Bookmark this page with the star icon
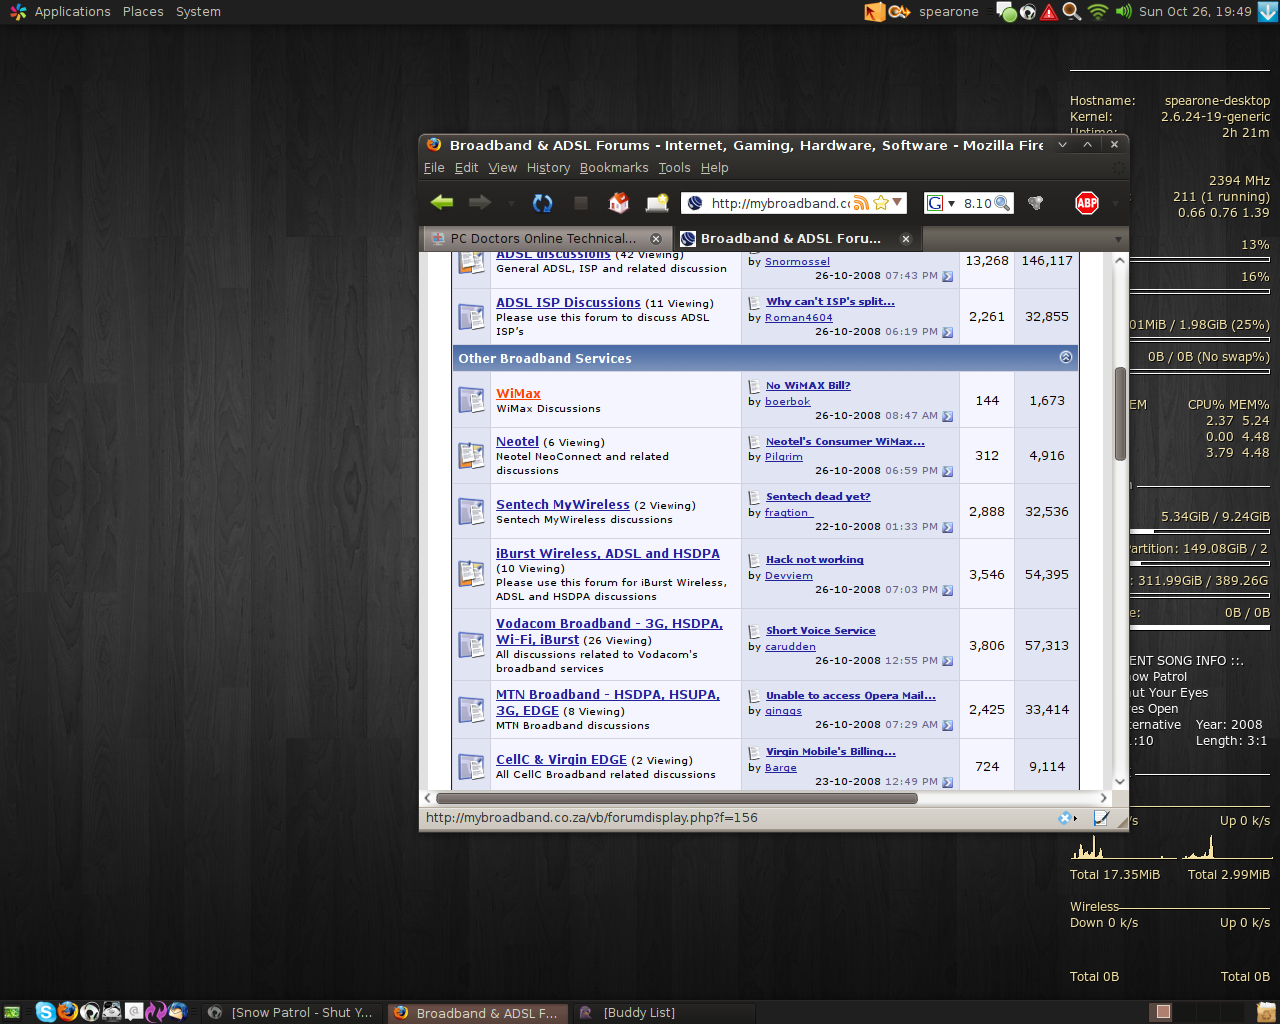This screenshot has height=1024, width=1280. click(880, 203)
